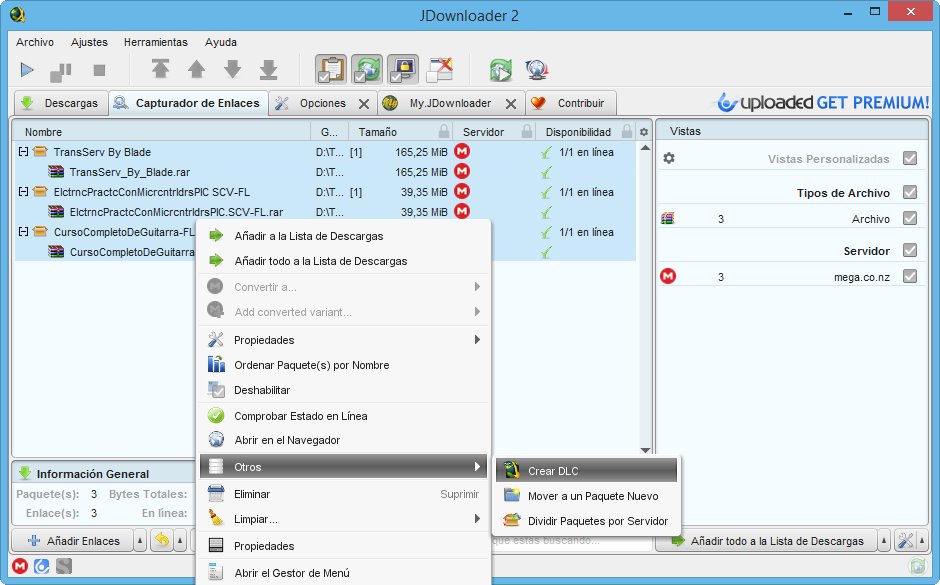Click the bottom Añadir todo a la Lista de Descargas button
940x585 pixels.
coord(768,541)
